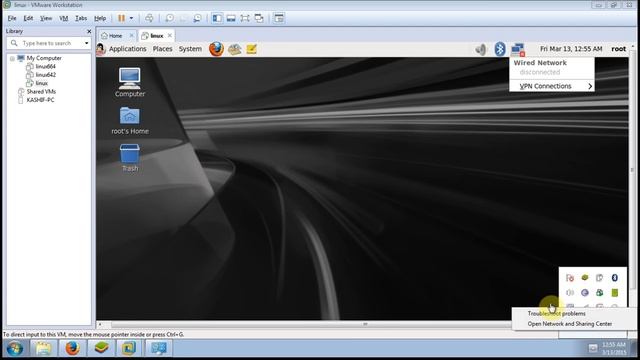Viewport: 640px width, 360px height.
Task: Open the Places menu
Action: pos(162,49)
